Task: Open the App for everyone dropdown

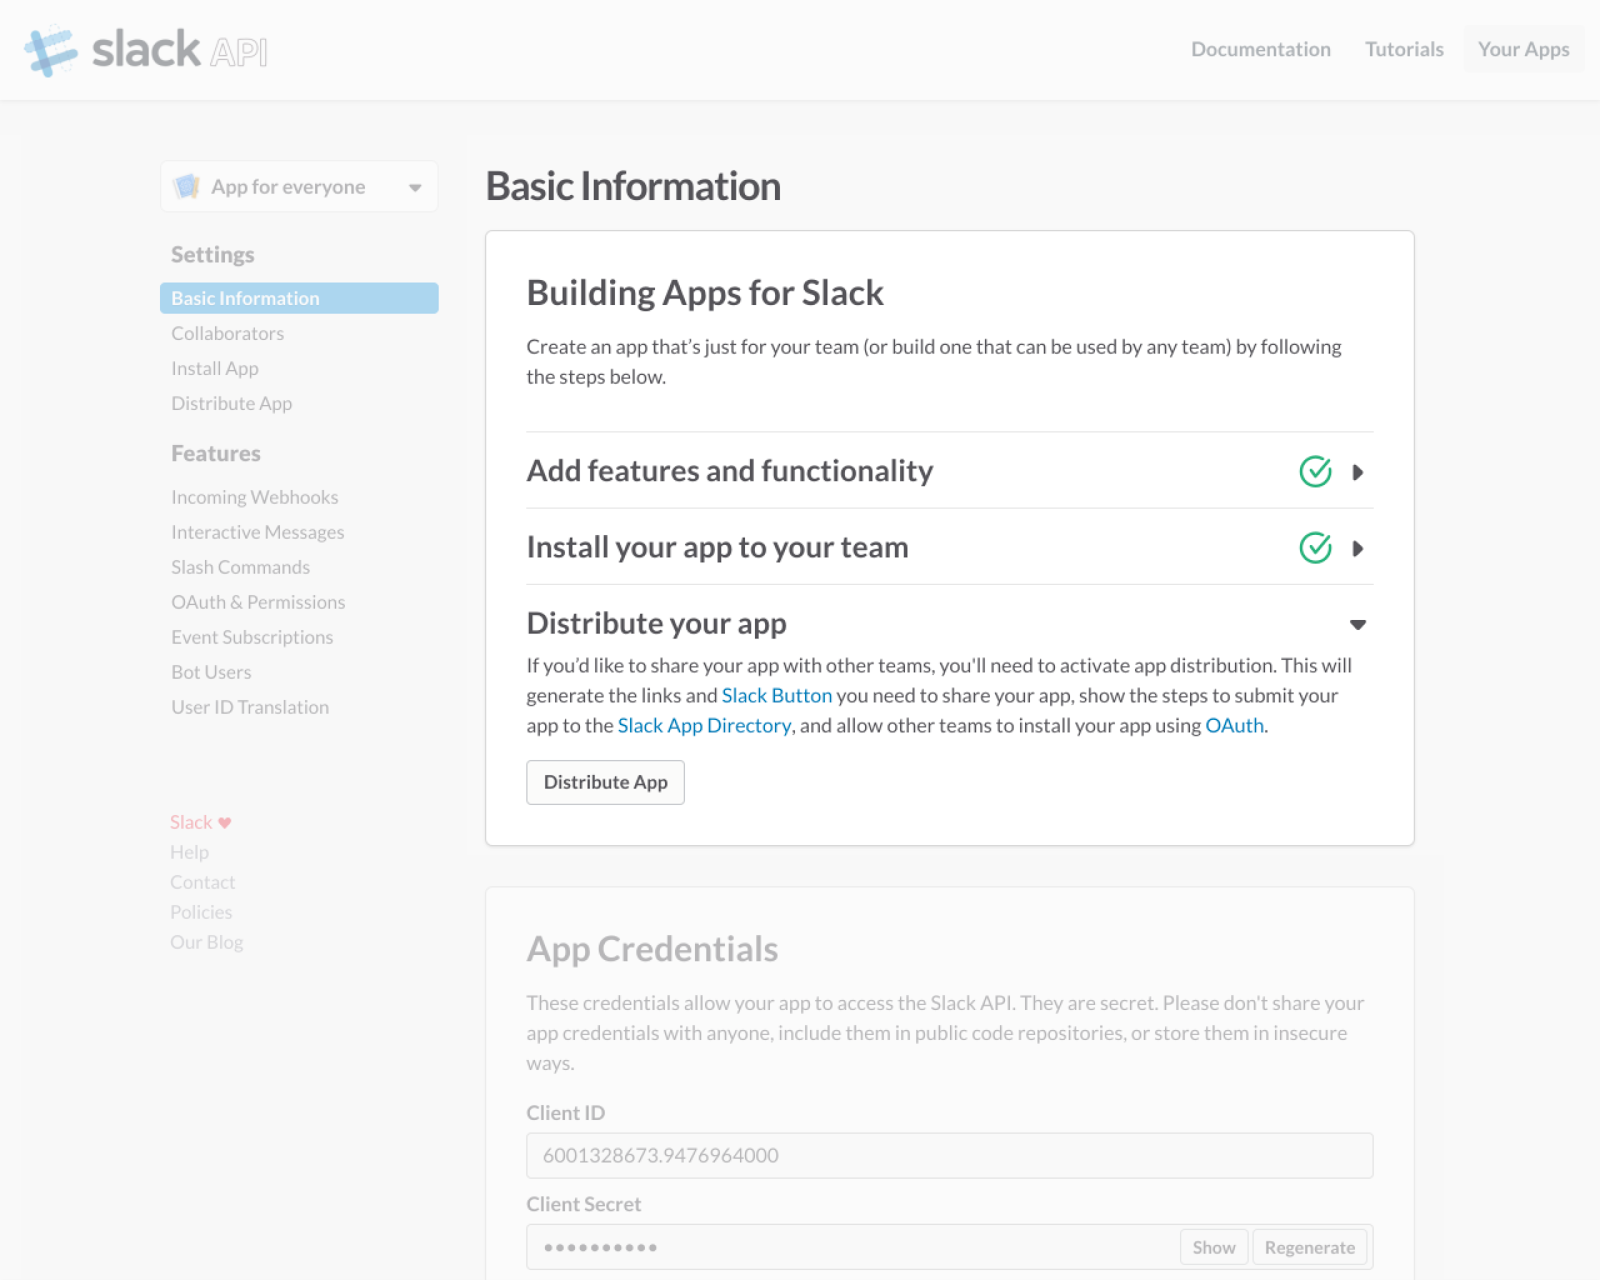Action: pyautogui.click(x=415, y=187)
